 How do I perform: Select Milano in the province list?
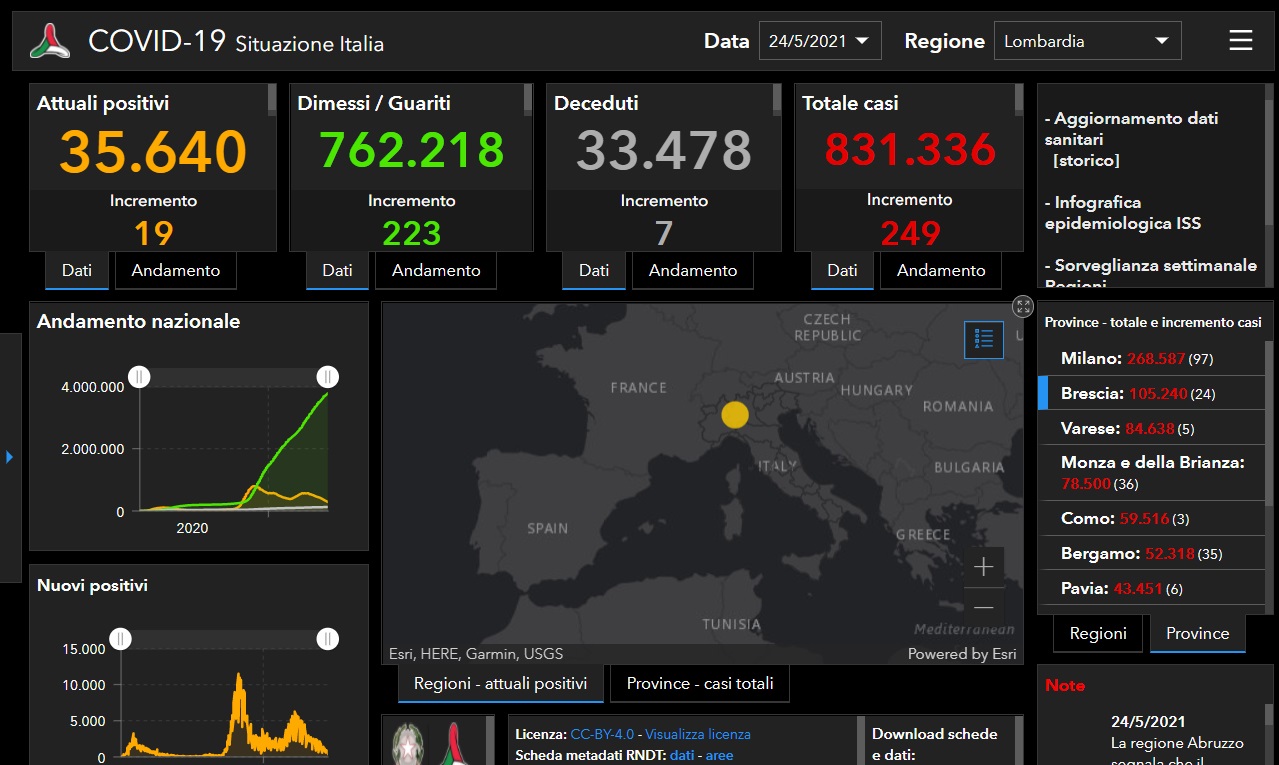[1136, 358]
